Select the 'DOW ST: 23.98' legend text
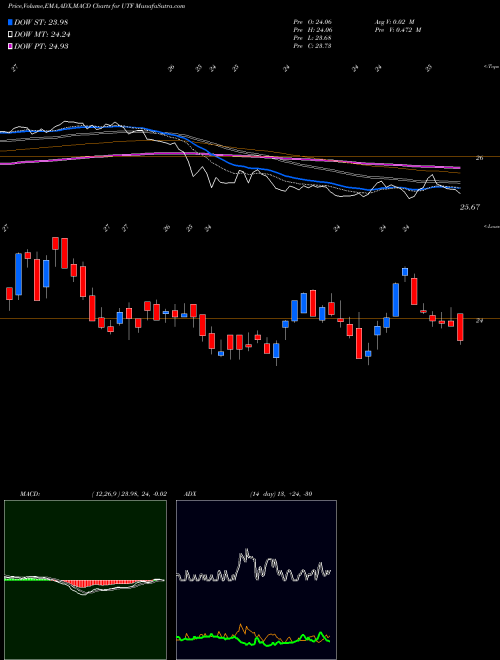 [41, 22]
